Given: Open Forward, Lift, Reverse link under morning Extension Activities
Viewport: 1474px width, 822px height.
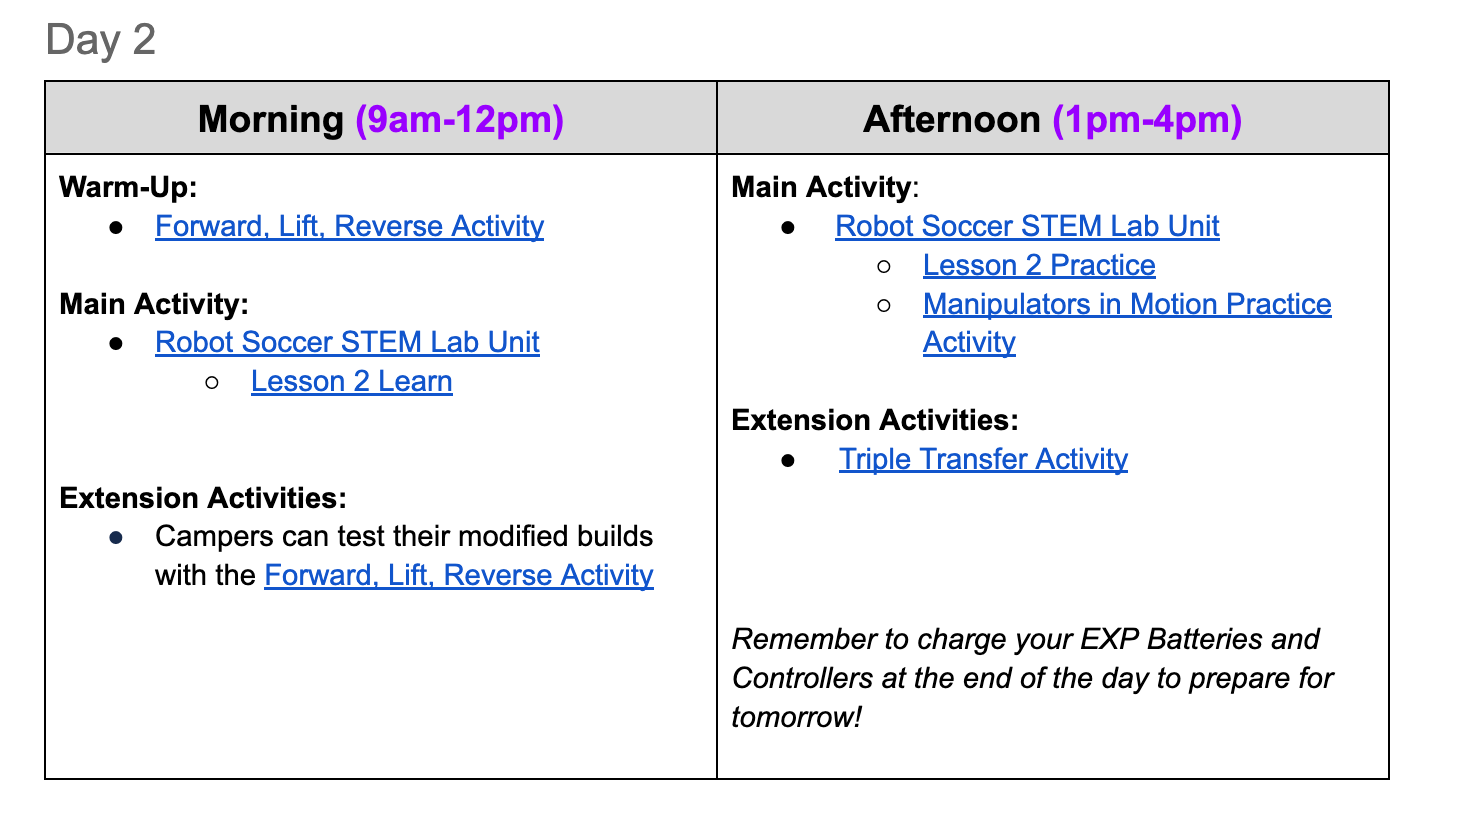Looking at the screenshot, I should [x=458, y=575].
